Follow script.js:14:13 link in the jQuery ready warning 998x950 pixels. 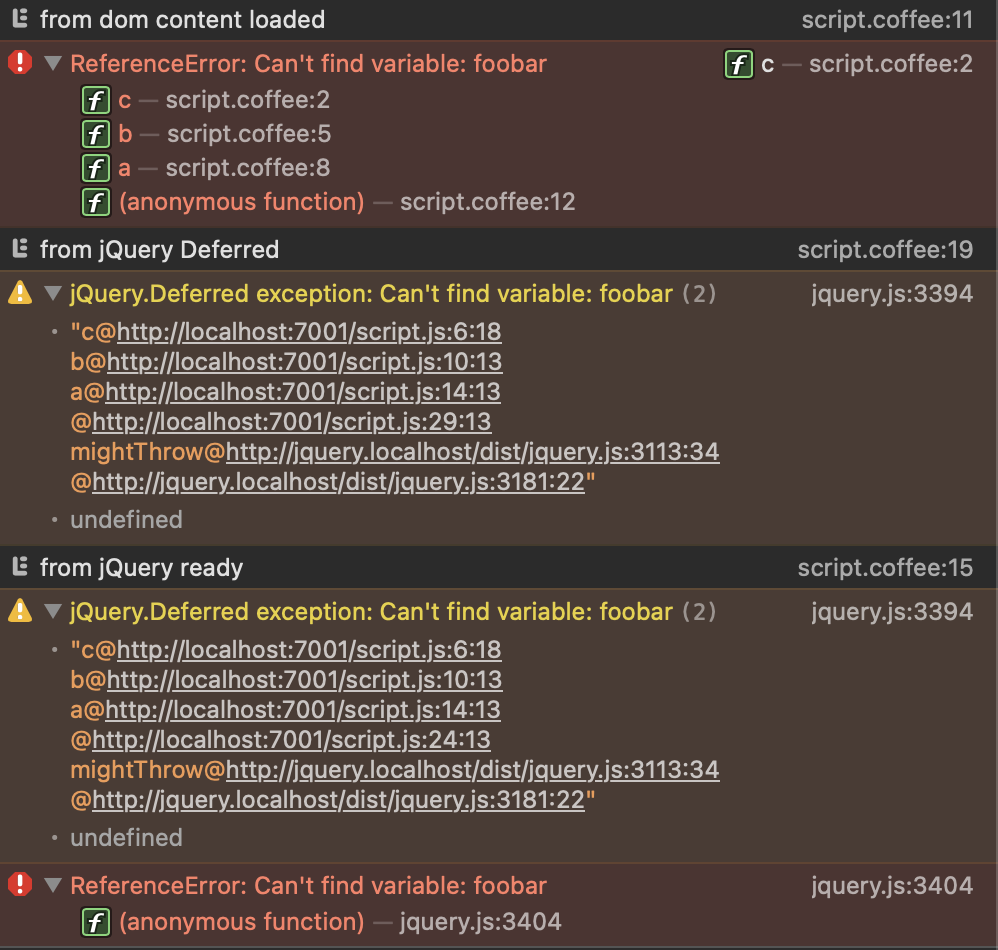click(302, 709)
